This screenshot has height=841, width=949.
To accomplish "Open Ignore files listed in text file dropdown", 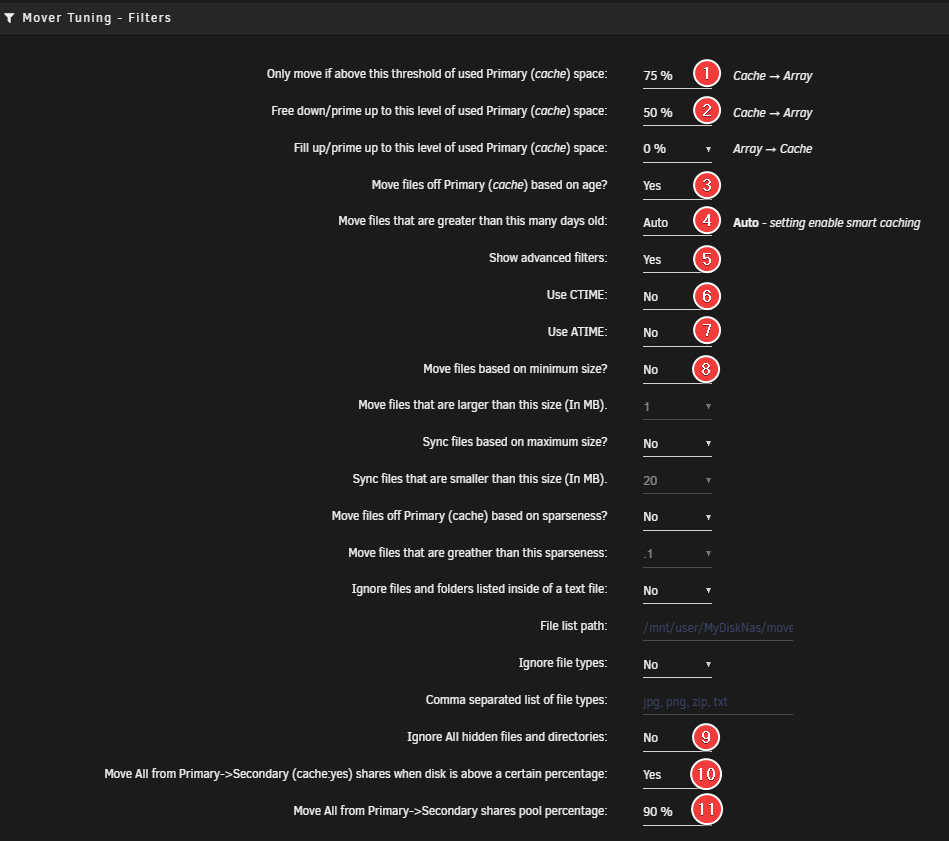I will [x=677, y=591].
